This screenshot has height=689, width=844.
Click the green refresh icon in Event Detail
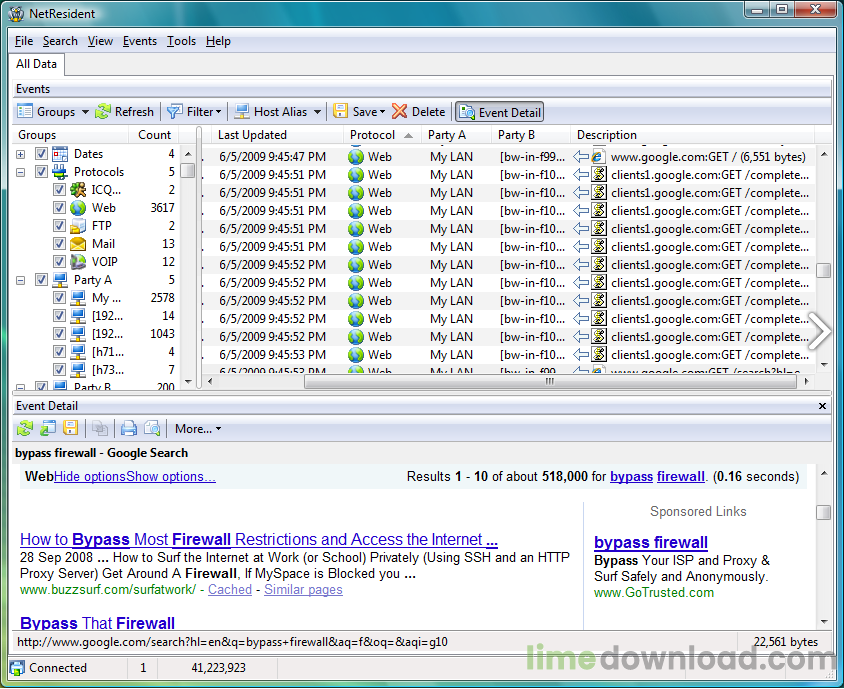(x=25, y=429)
